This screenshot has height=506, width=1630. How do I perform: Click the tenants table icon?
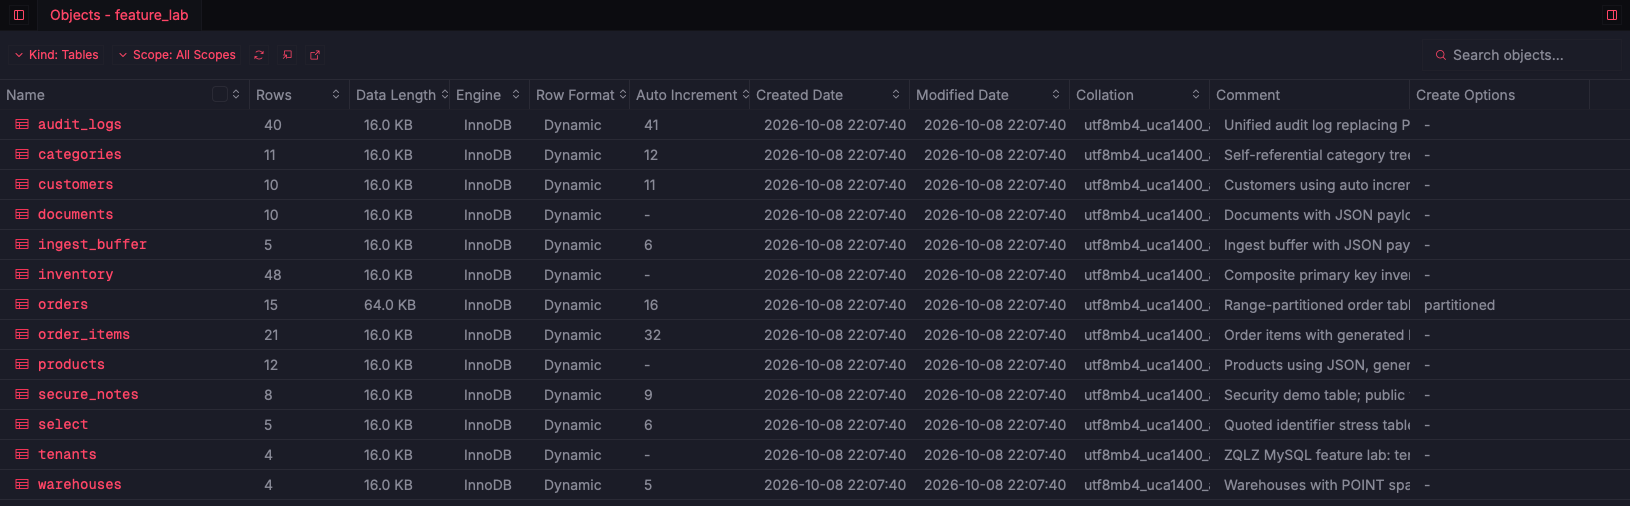click(22, 455)
